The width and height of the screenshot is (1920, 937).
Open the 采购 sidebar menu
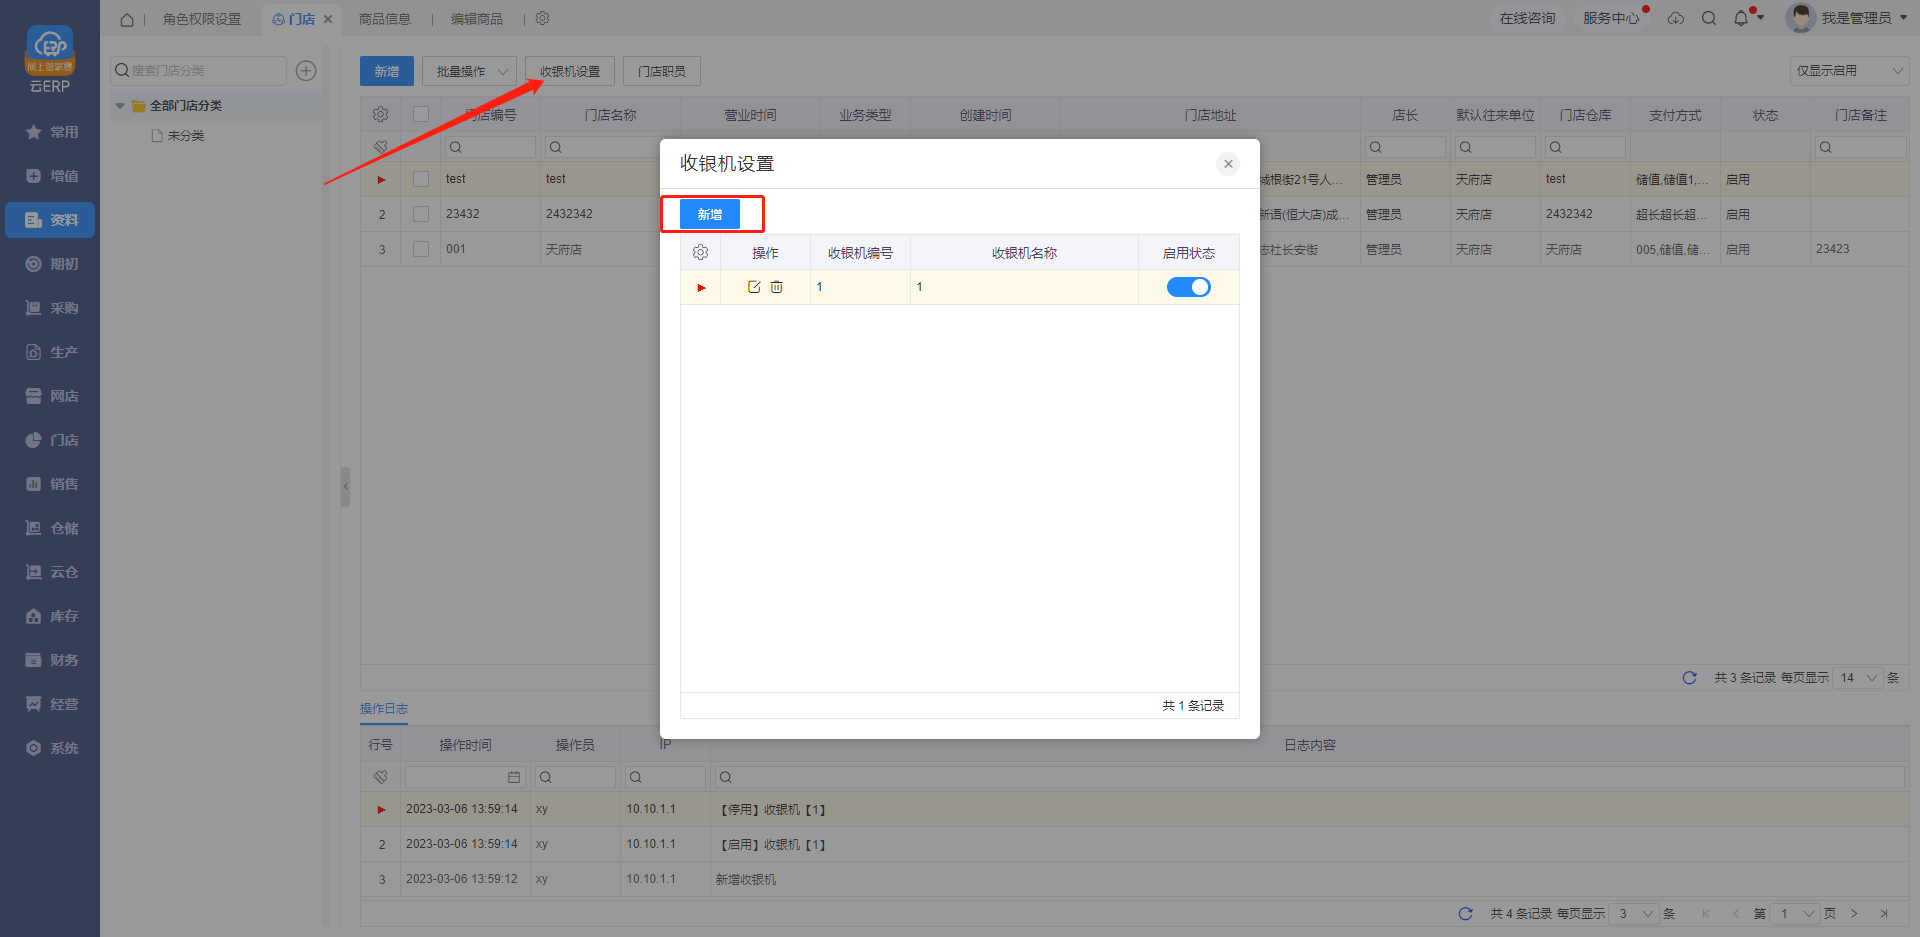(52, 308)
